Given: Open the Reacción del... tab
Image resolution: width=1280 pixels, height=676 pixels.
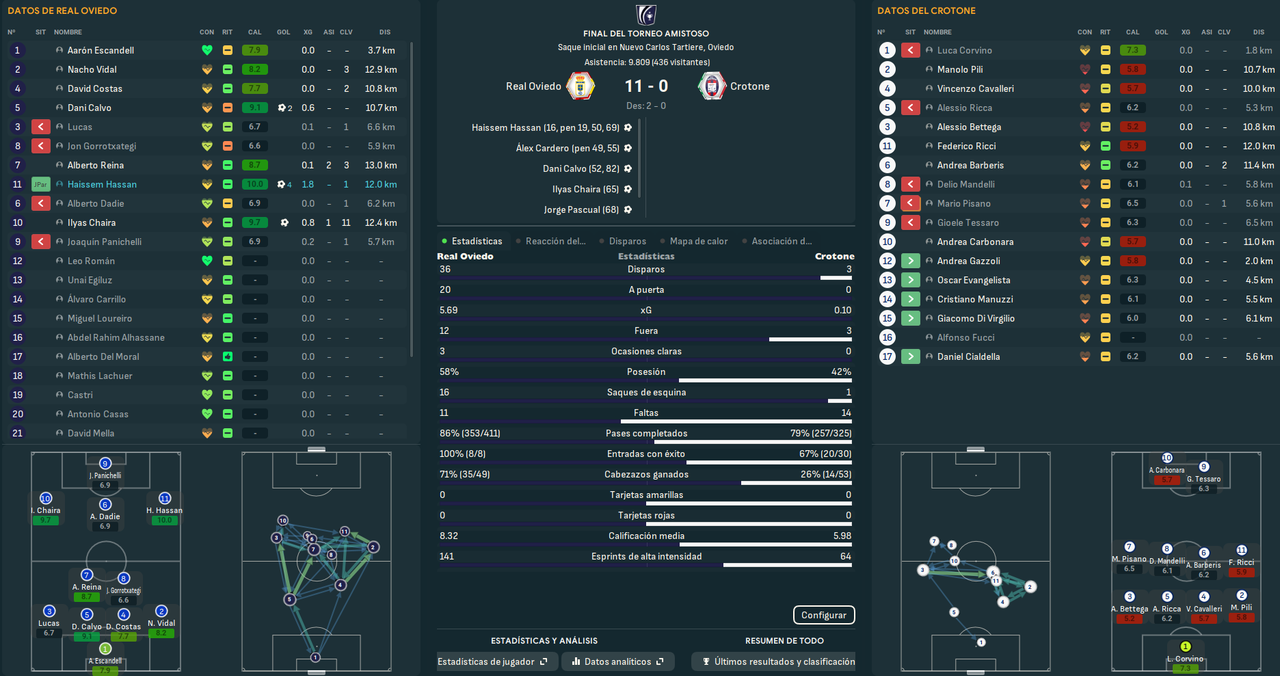Looking at the screenshot, I should pos(552,241).
